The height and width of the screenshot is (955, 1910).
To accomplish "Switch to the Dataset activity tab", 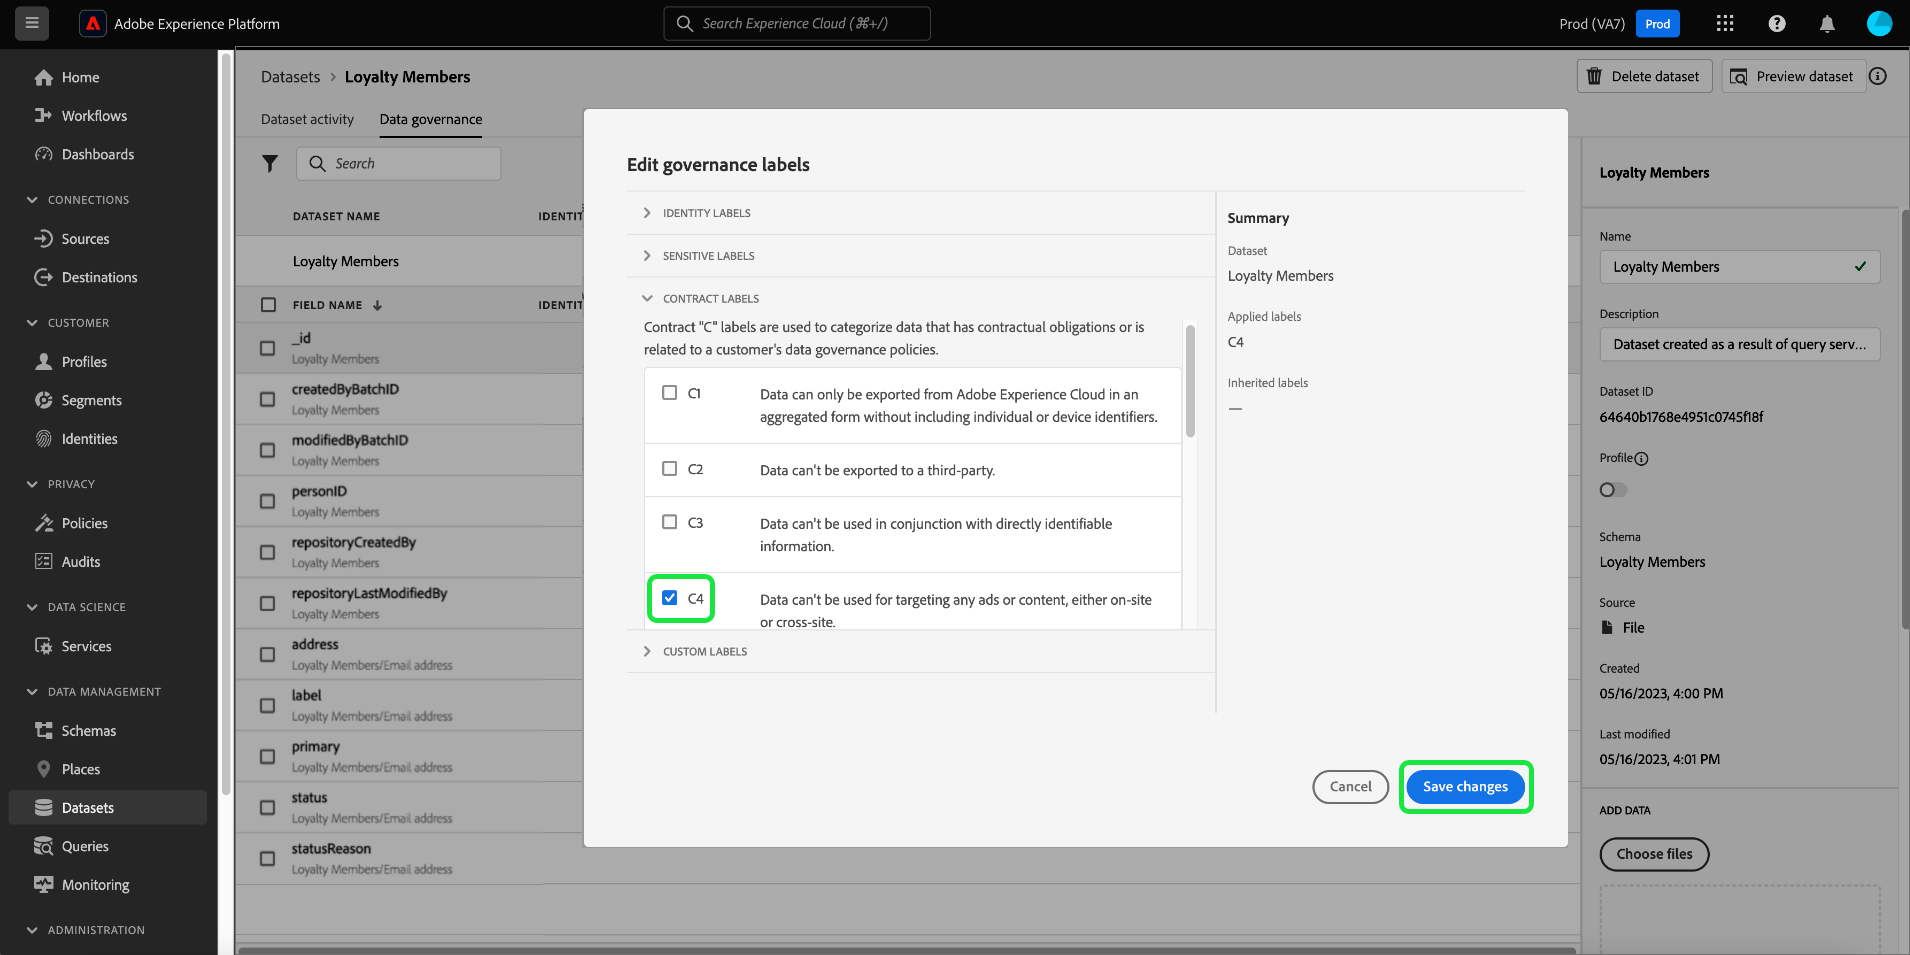I will pos(307,119).
